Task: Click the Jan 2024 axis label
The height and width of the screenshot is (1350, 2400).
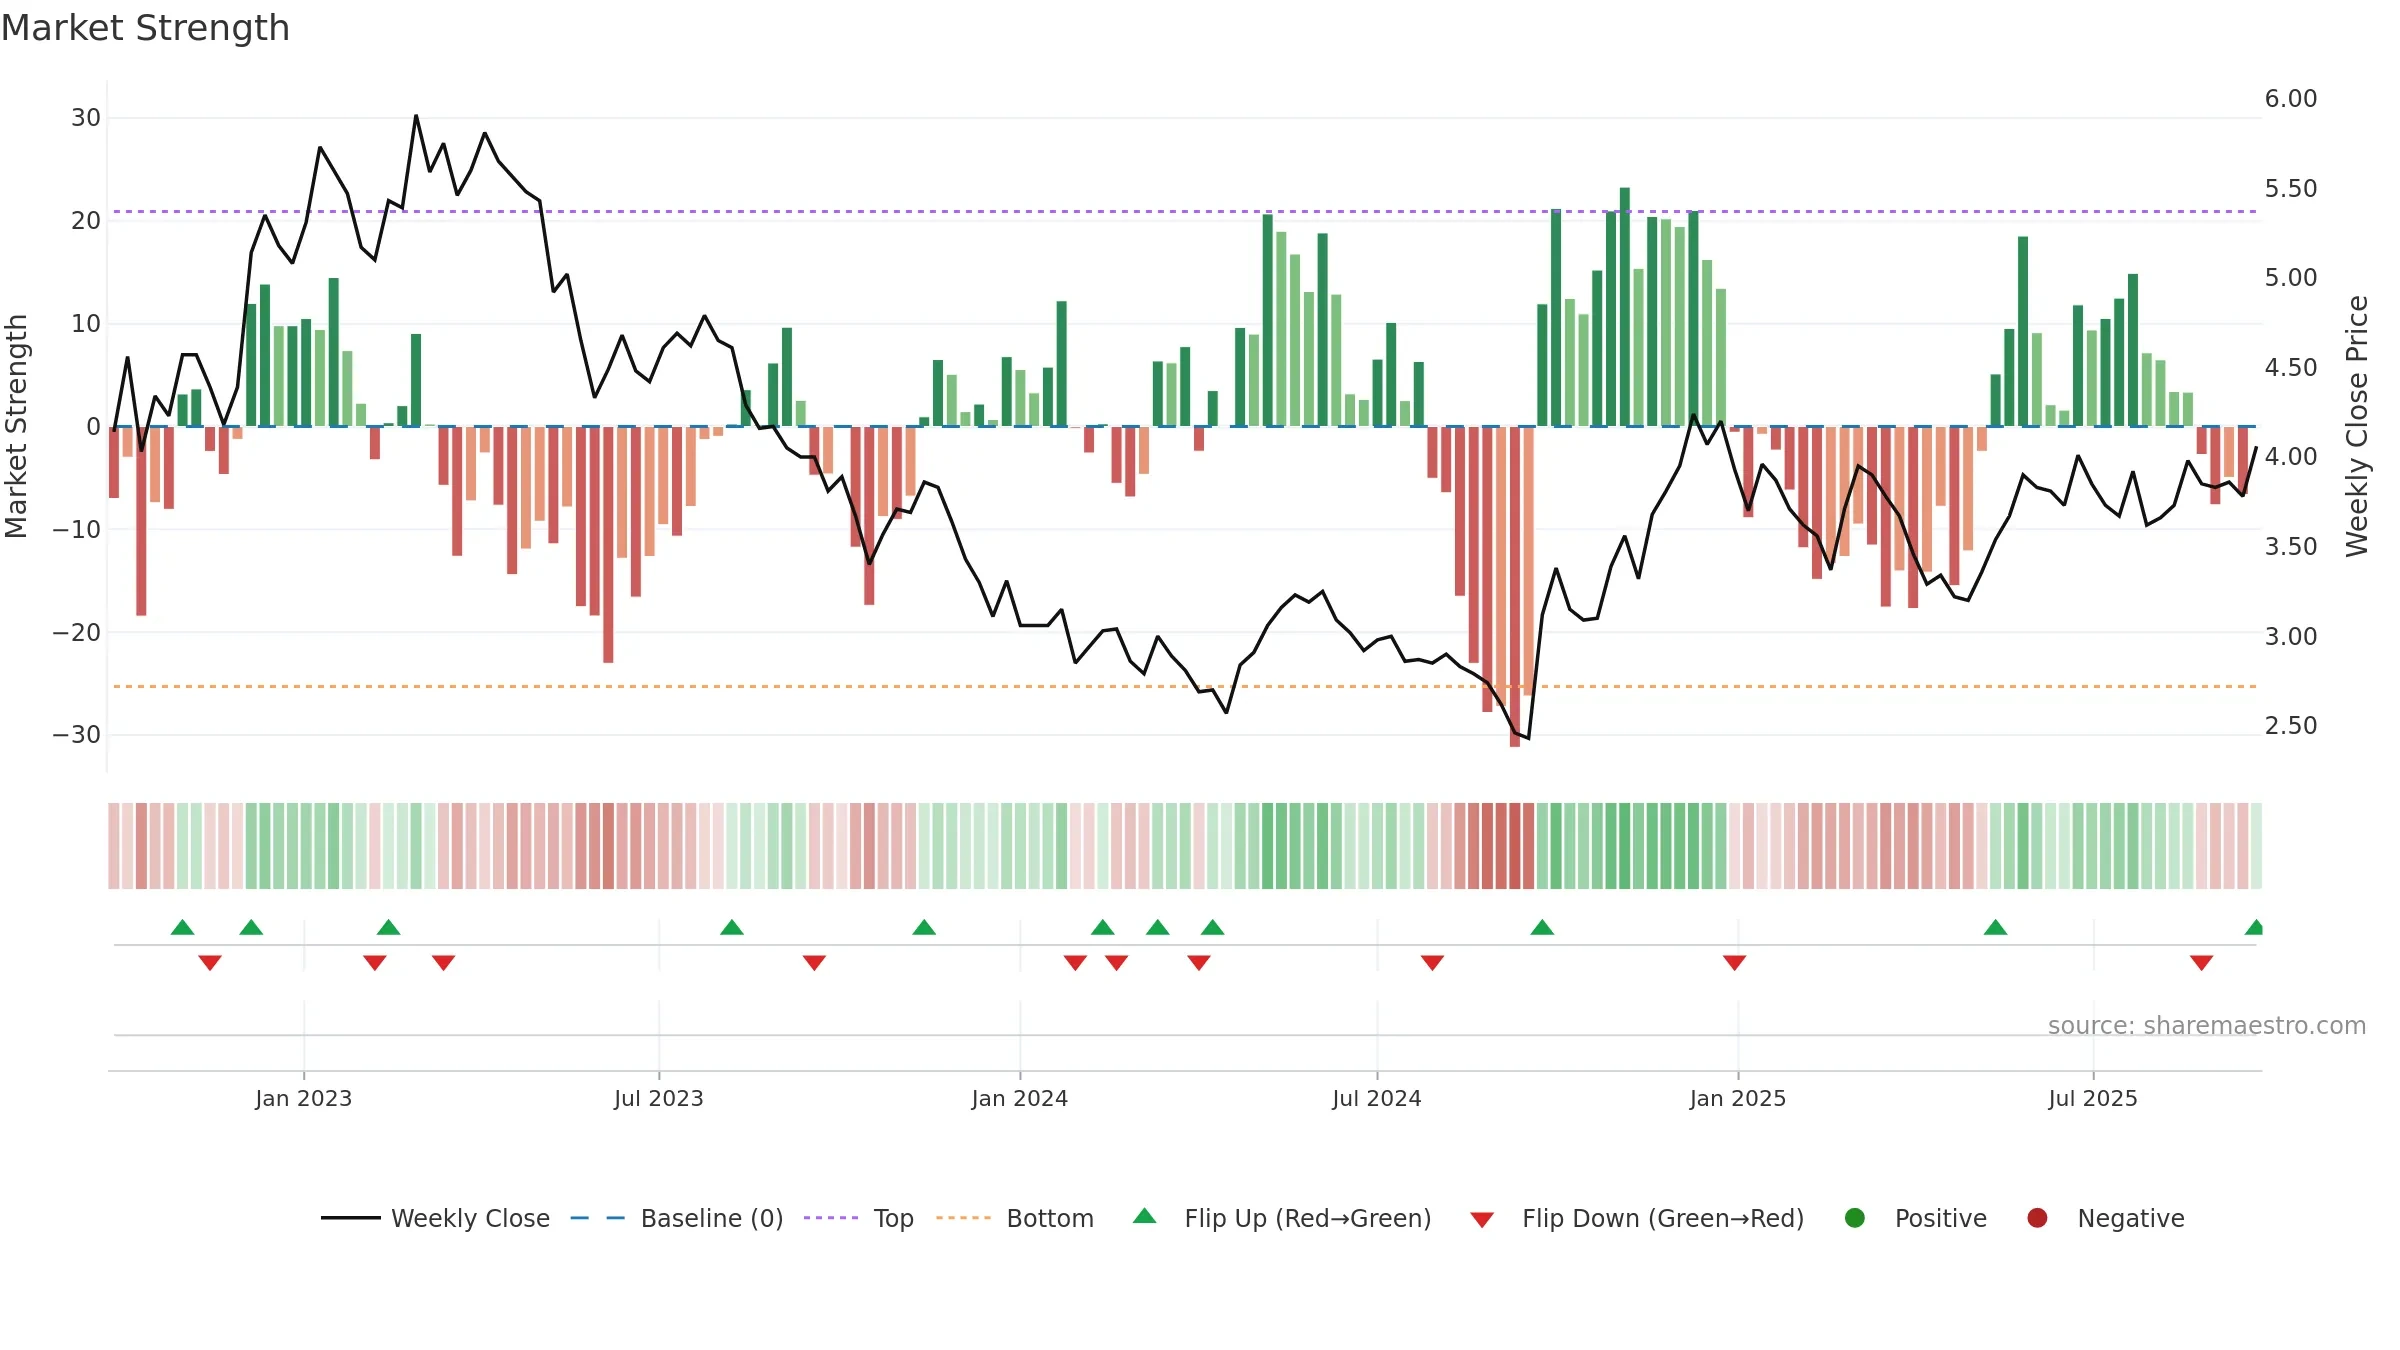Action: point(1019,1098)
